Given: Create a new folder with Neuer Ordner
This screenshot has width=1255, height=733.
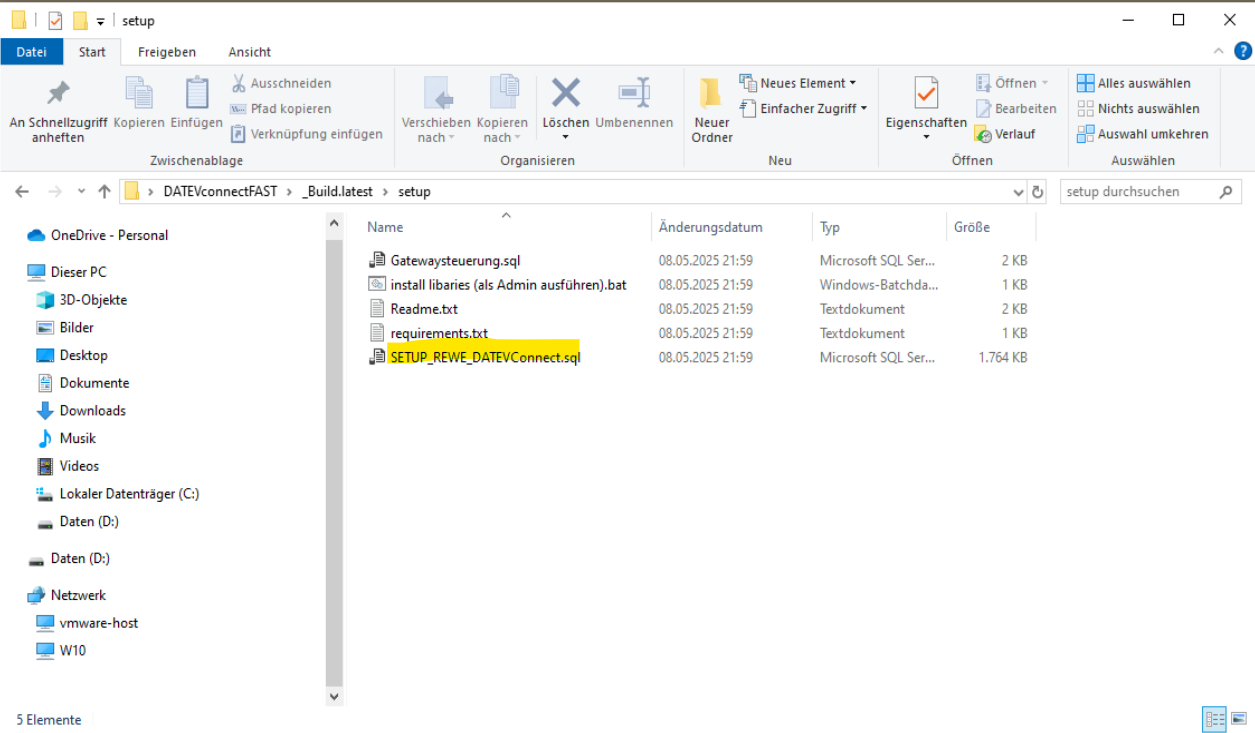Looking at the screenshot, I should click(x=711, y=110).
